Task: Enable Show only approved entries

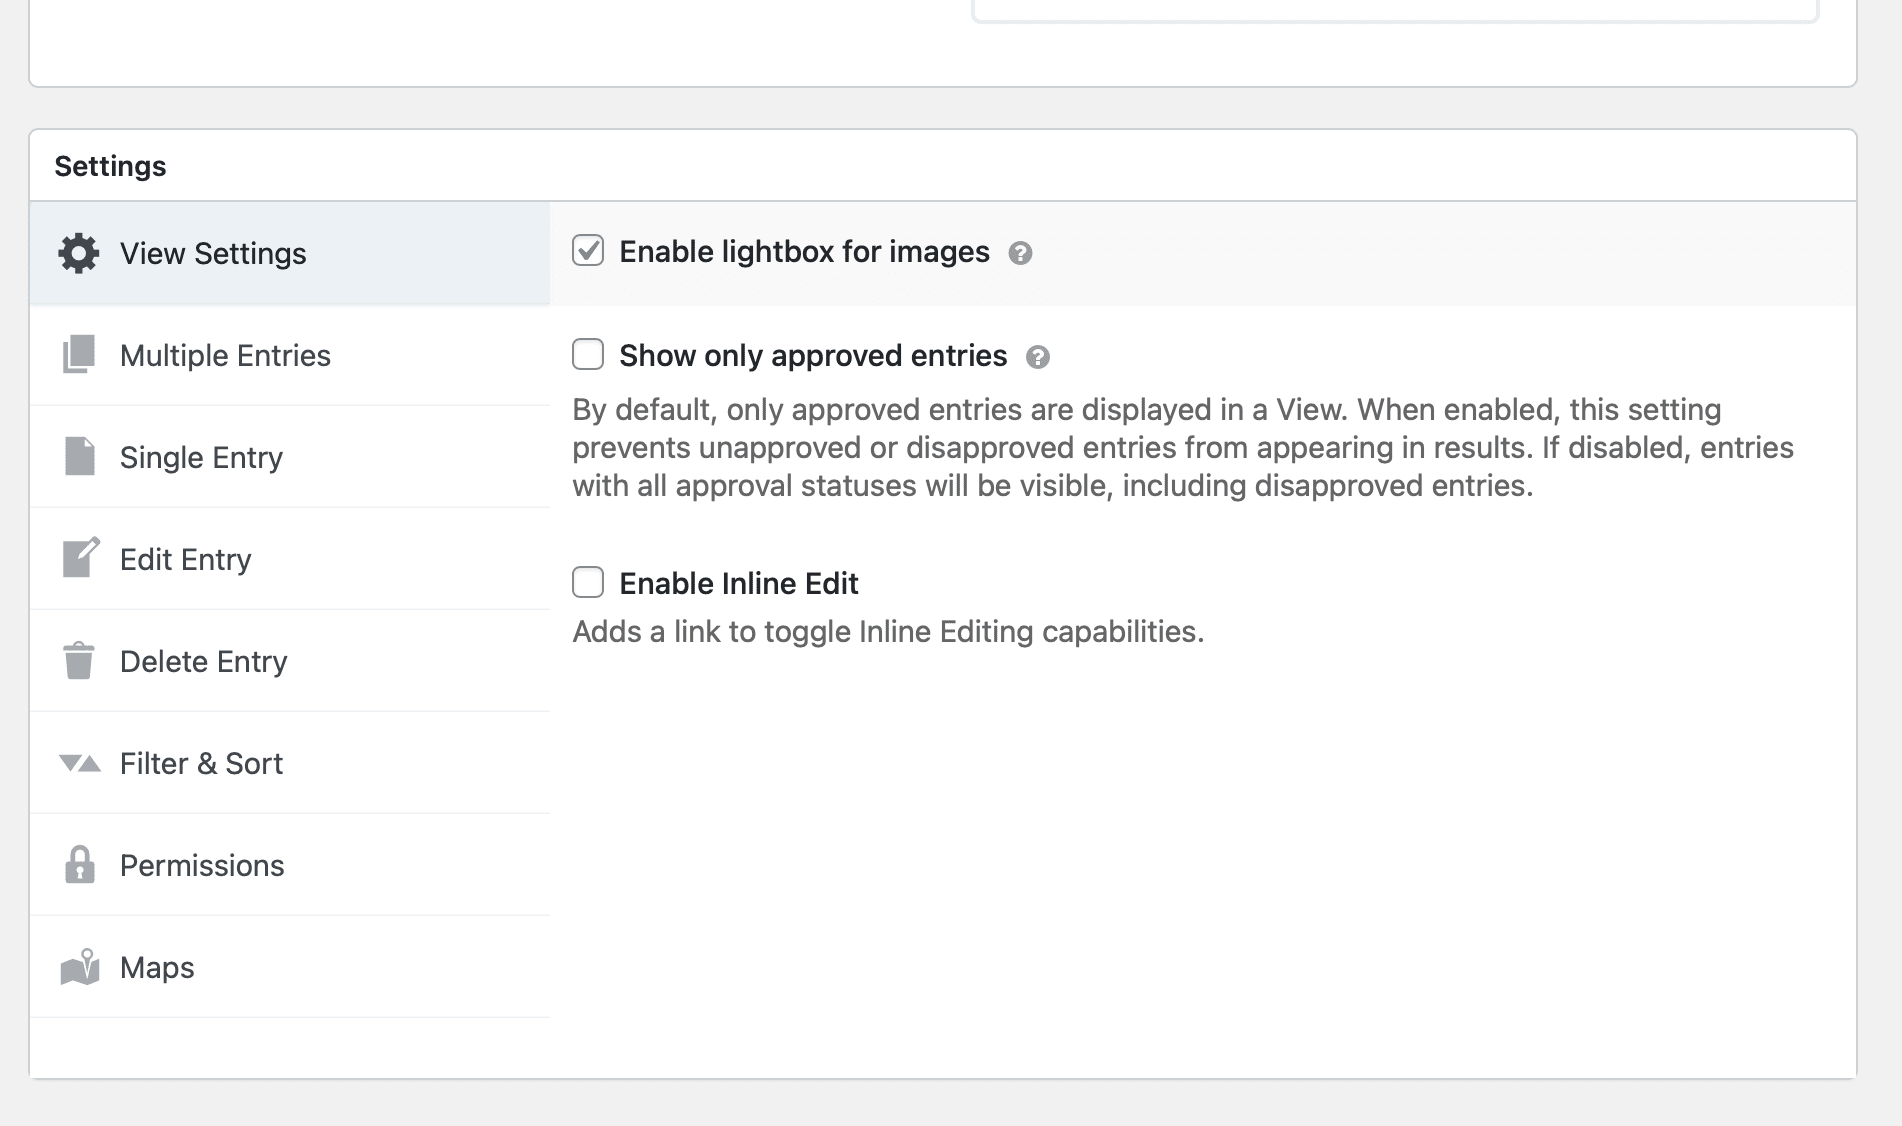Action: point(589,355)
